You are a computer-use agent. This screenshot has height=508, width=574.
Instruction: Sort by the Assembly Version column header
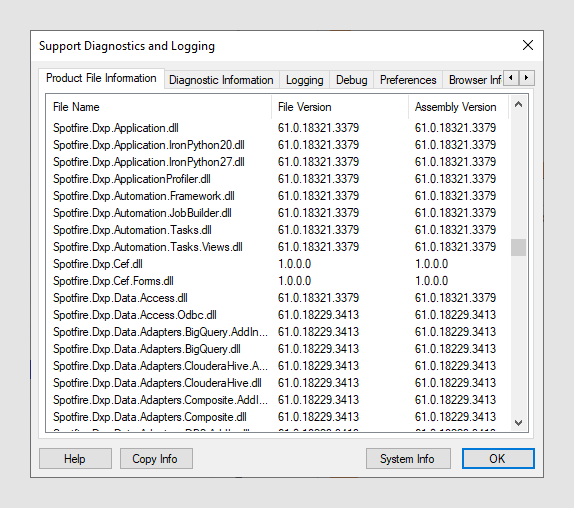coord(459,107)
